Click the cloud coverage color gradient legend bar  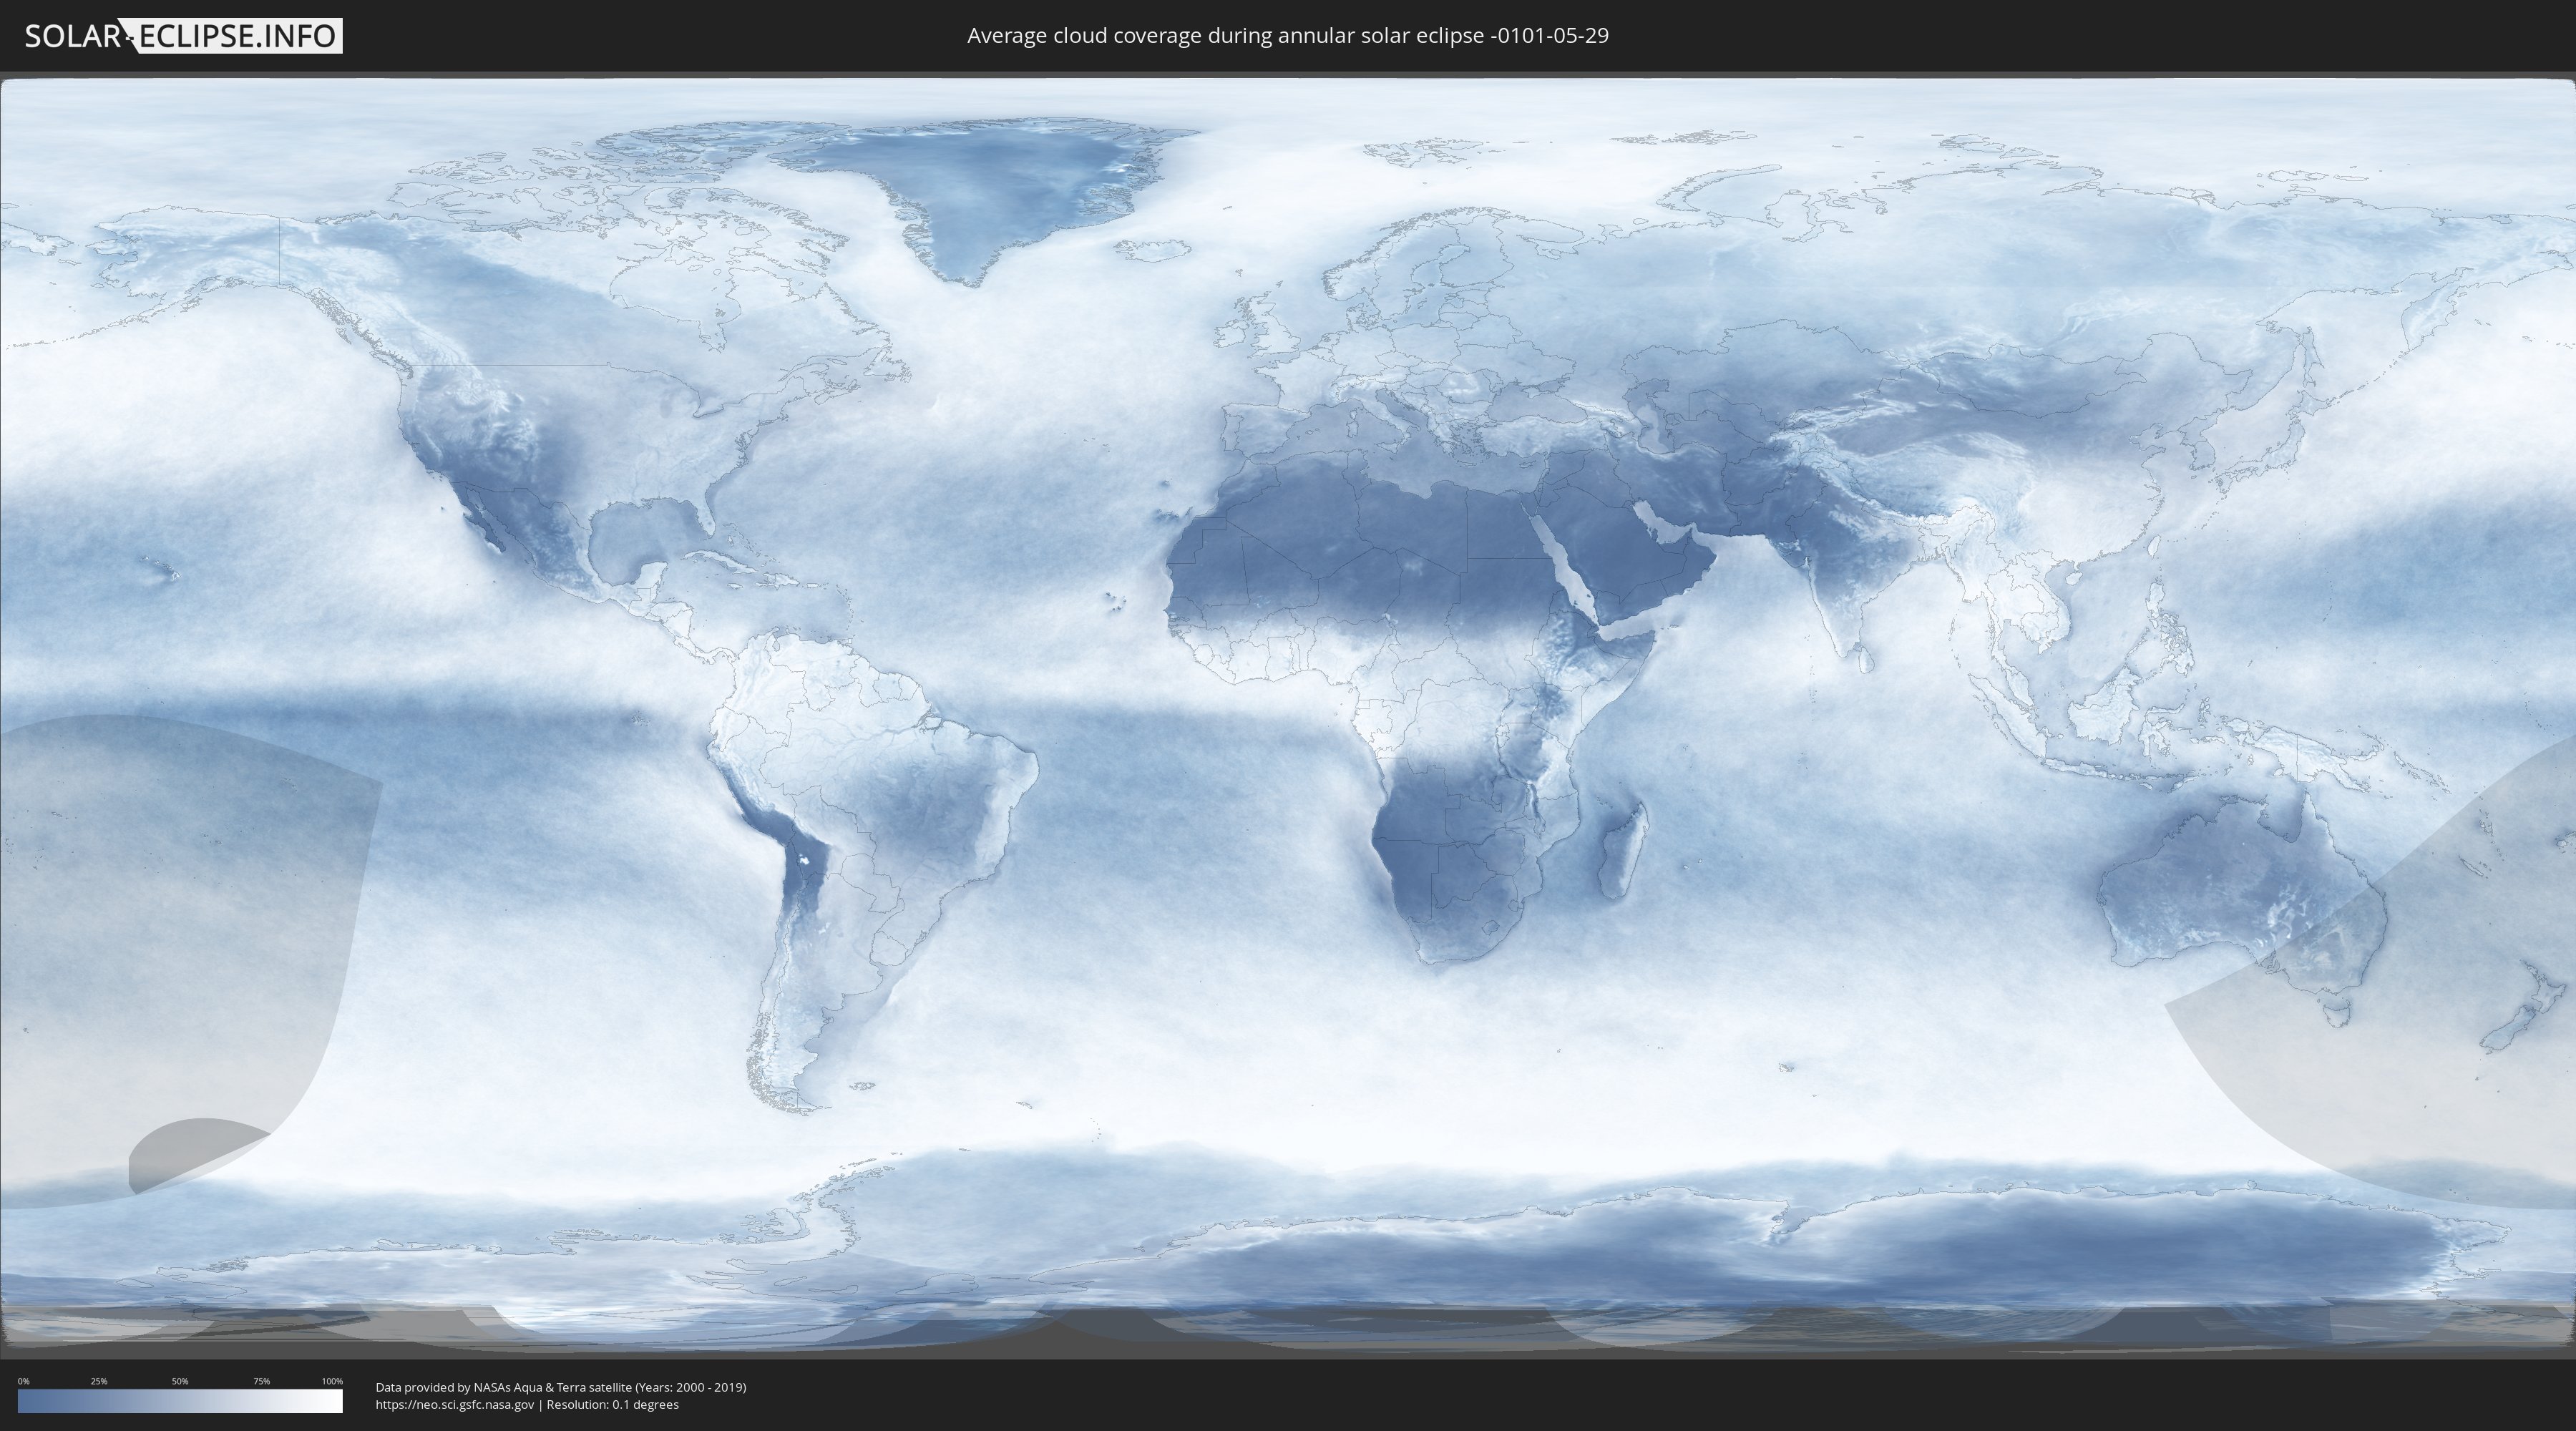coord(180,1401)
